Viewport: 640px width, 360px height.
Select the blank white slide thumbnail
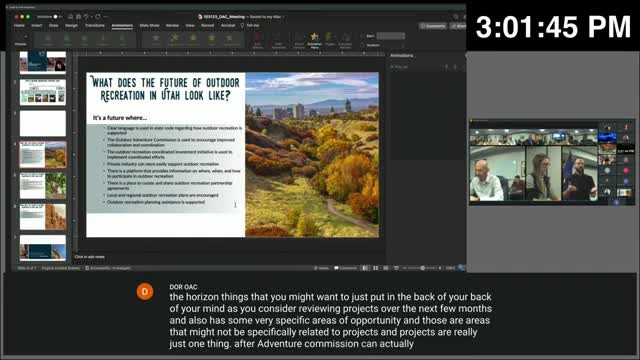[43, 124]
